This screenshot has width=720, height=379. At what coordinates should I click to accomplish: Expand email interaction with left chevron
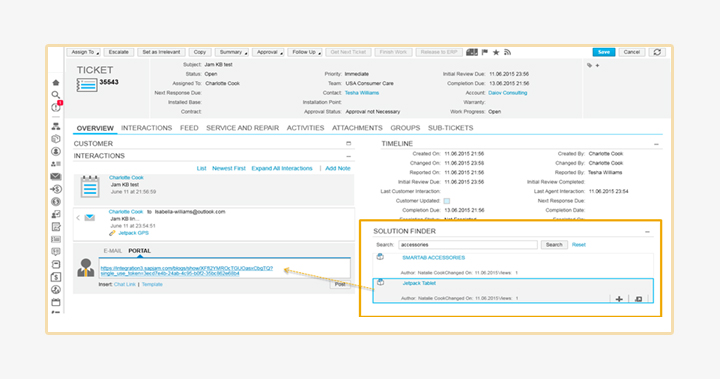click(78, 217)
